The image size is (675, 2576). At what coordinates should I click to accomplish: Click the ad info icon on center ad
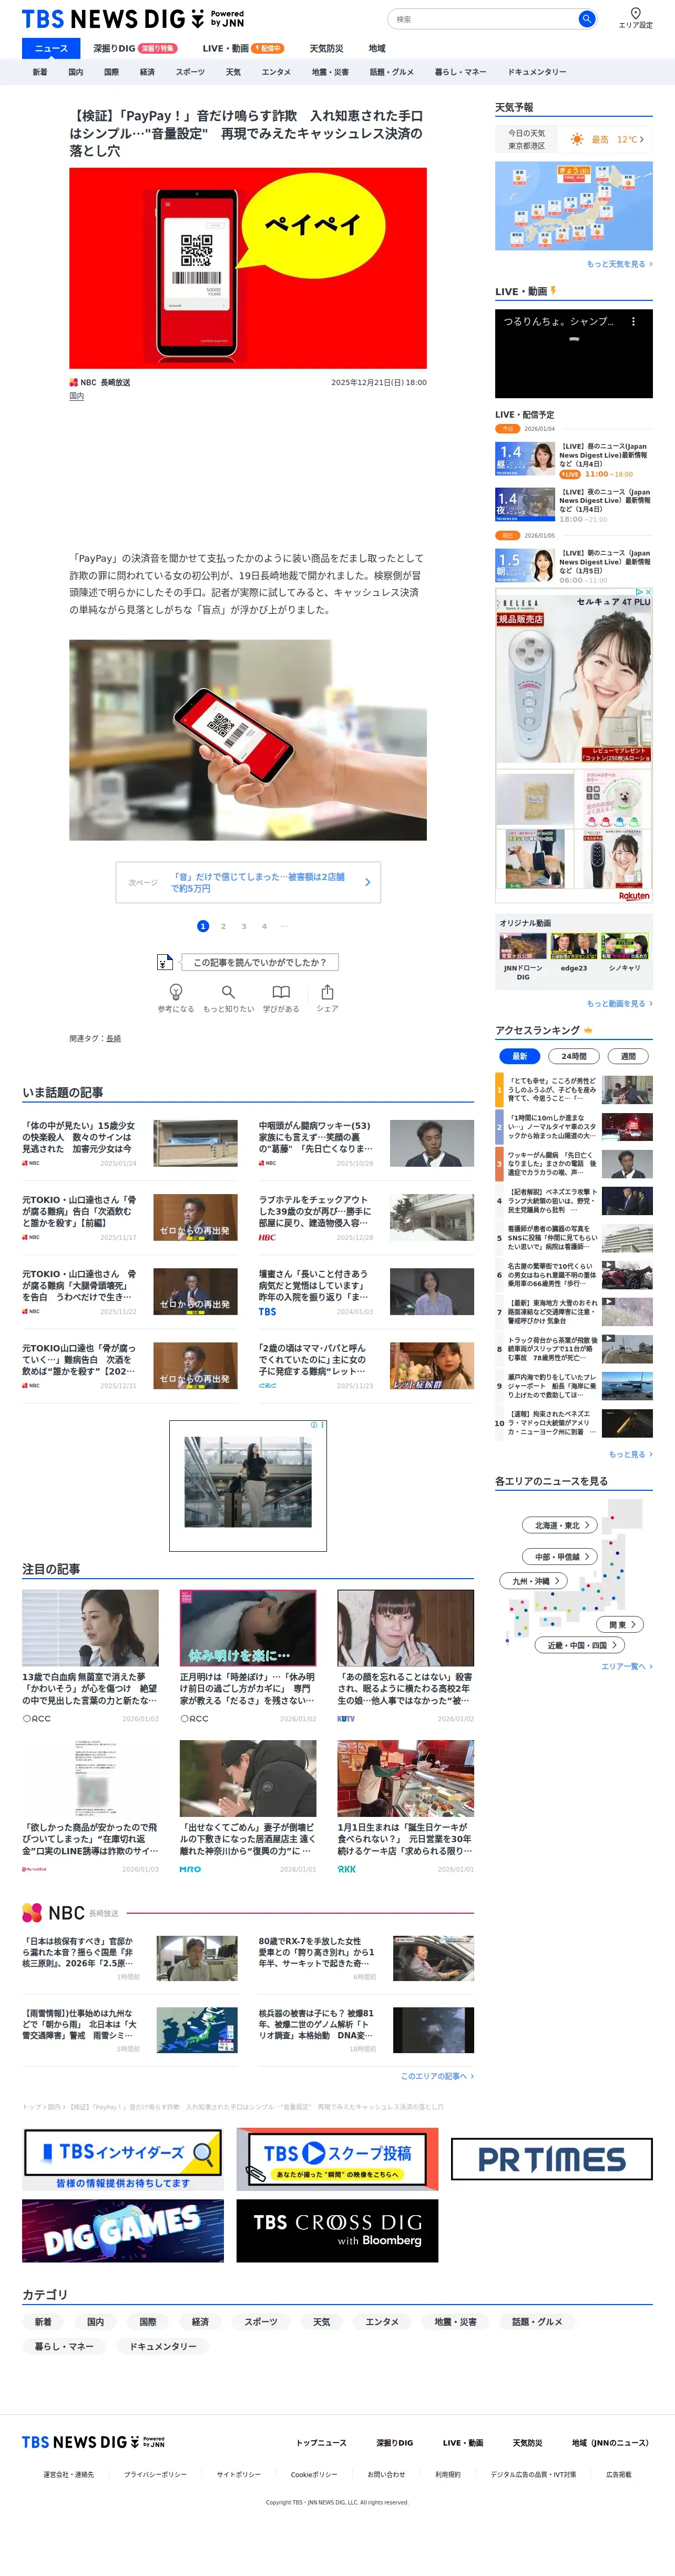pos(314,1425)
